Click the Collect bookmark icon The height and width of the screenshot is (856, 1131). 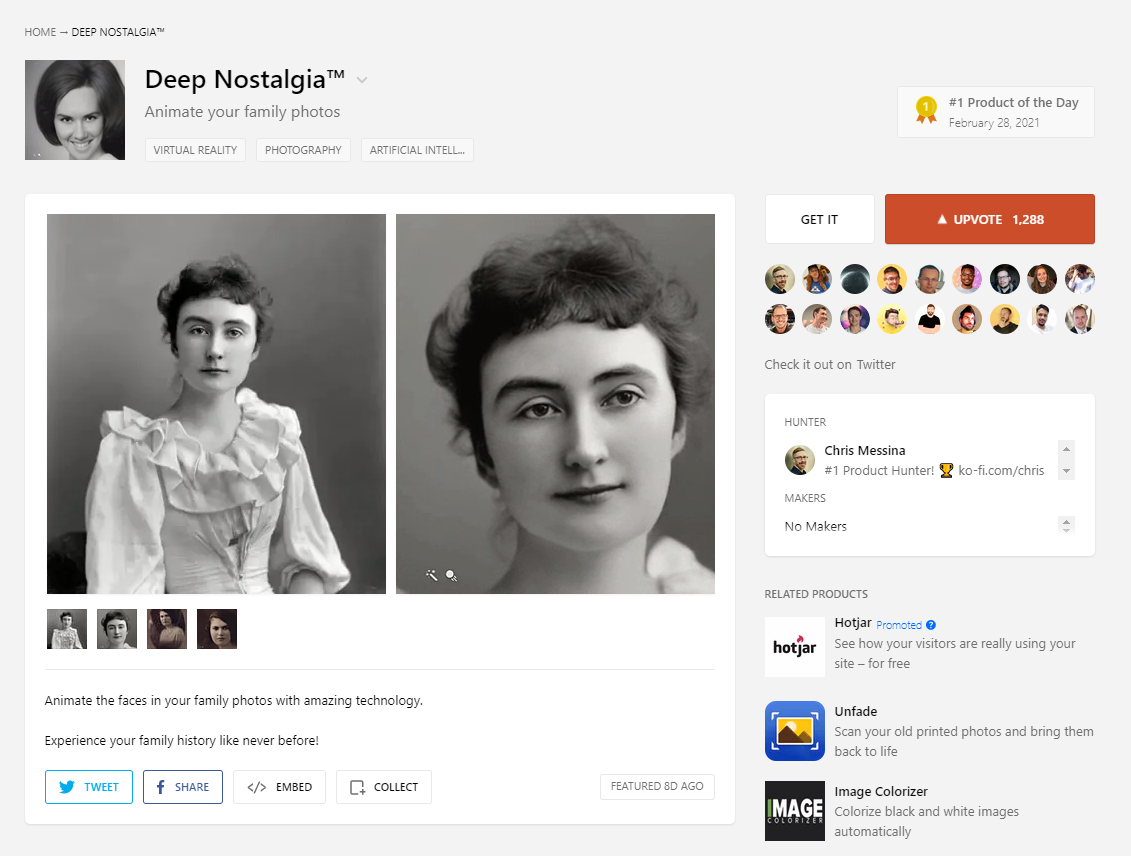[x=357, y=787]
